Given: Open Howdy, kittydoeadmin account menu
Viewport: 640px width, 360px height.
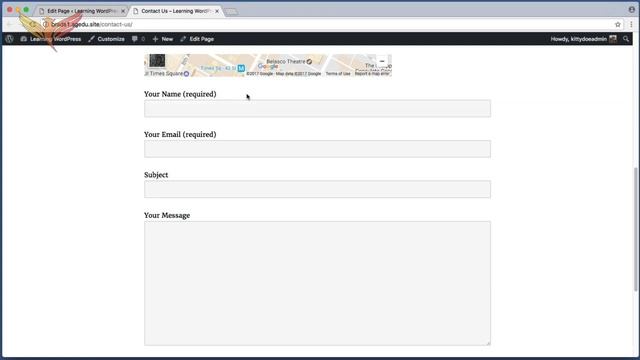Looking at the screenshot, I should [583, 39].
